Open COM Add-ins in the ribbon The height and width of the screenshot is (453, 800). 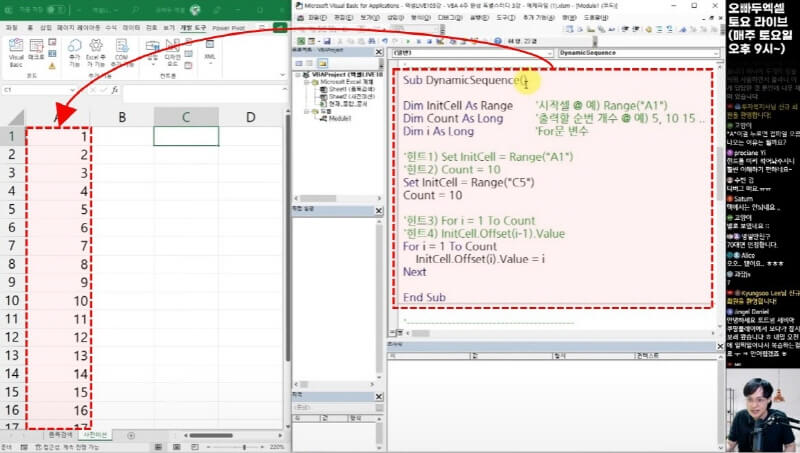[121, 52]
